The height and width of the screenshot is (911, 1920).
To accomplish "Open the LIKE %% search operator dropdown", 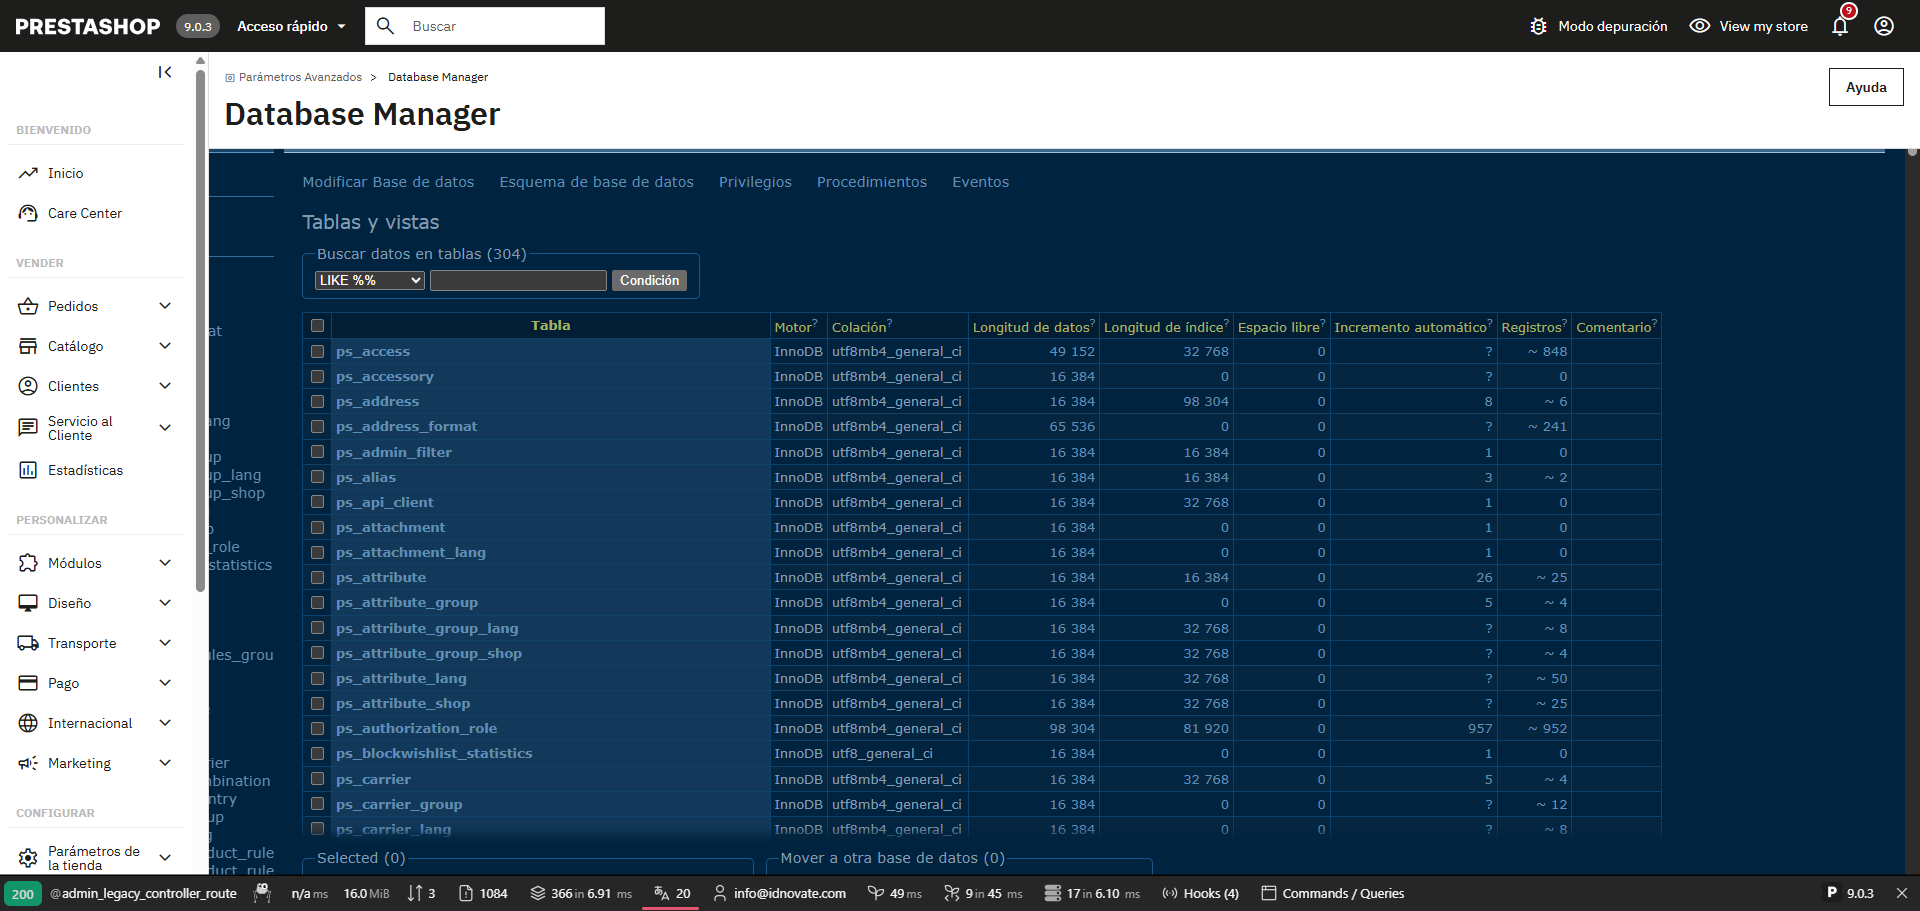I will tap(370, 280).
